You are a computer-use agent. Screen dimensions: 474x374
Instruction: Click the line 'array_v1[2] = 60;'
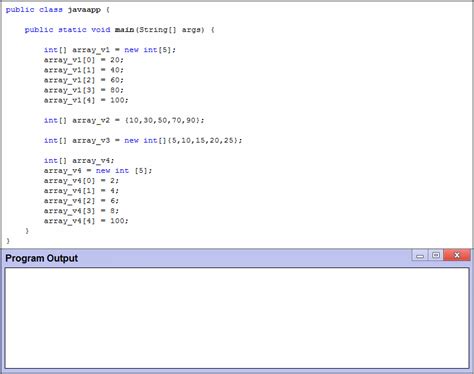pos(84,80)
